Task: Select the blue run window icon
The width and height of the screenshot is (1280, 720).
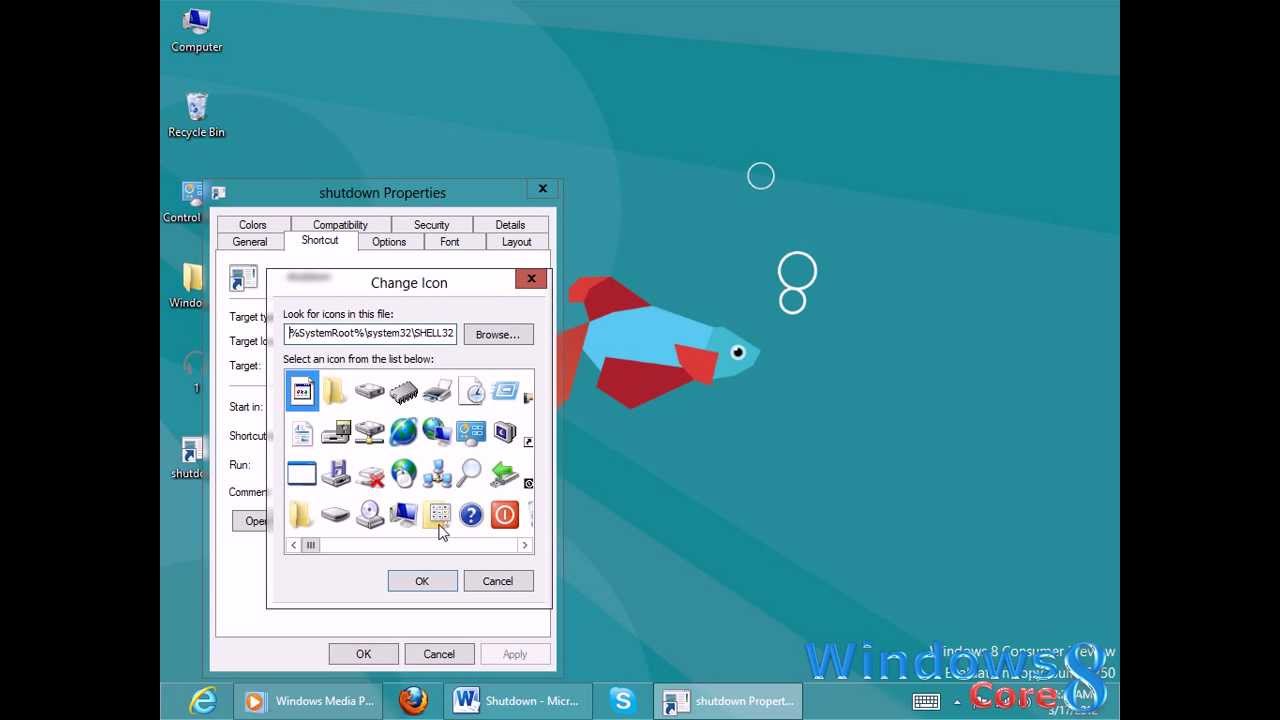Action: pos(505,391)
